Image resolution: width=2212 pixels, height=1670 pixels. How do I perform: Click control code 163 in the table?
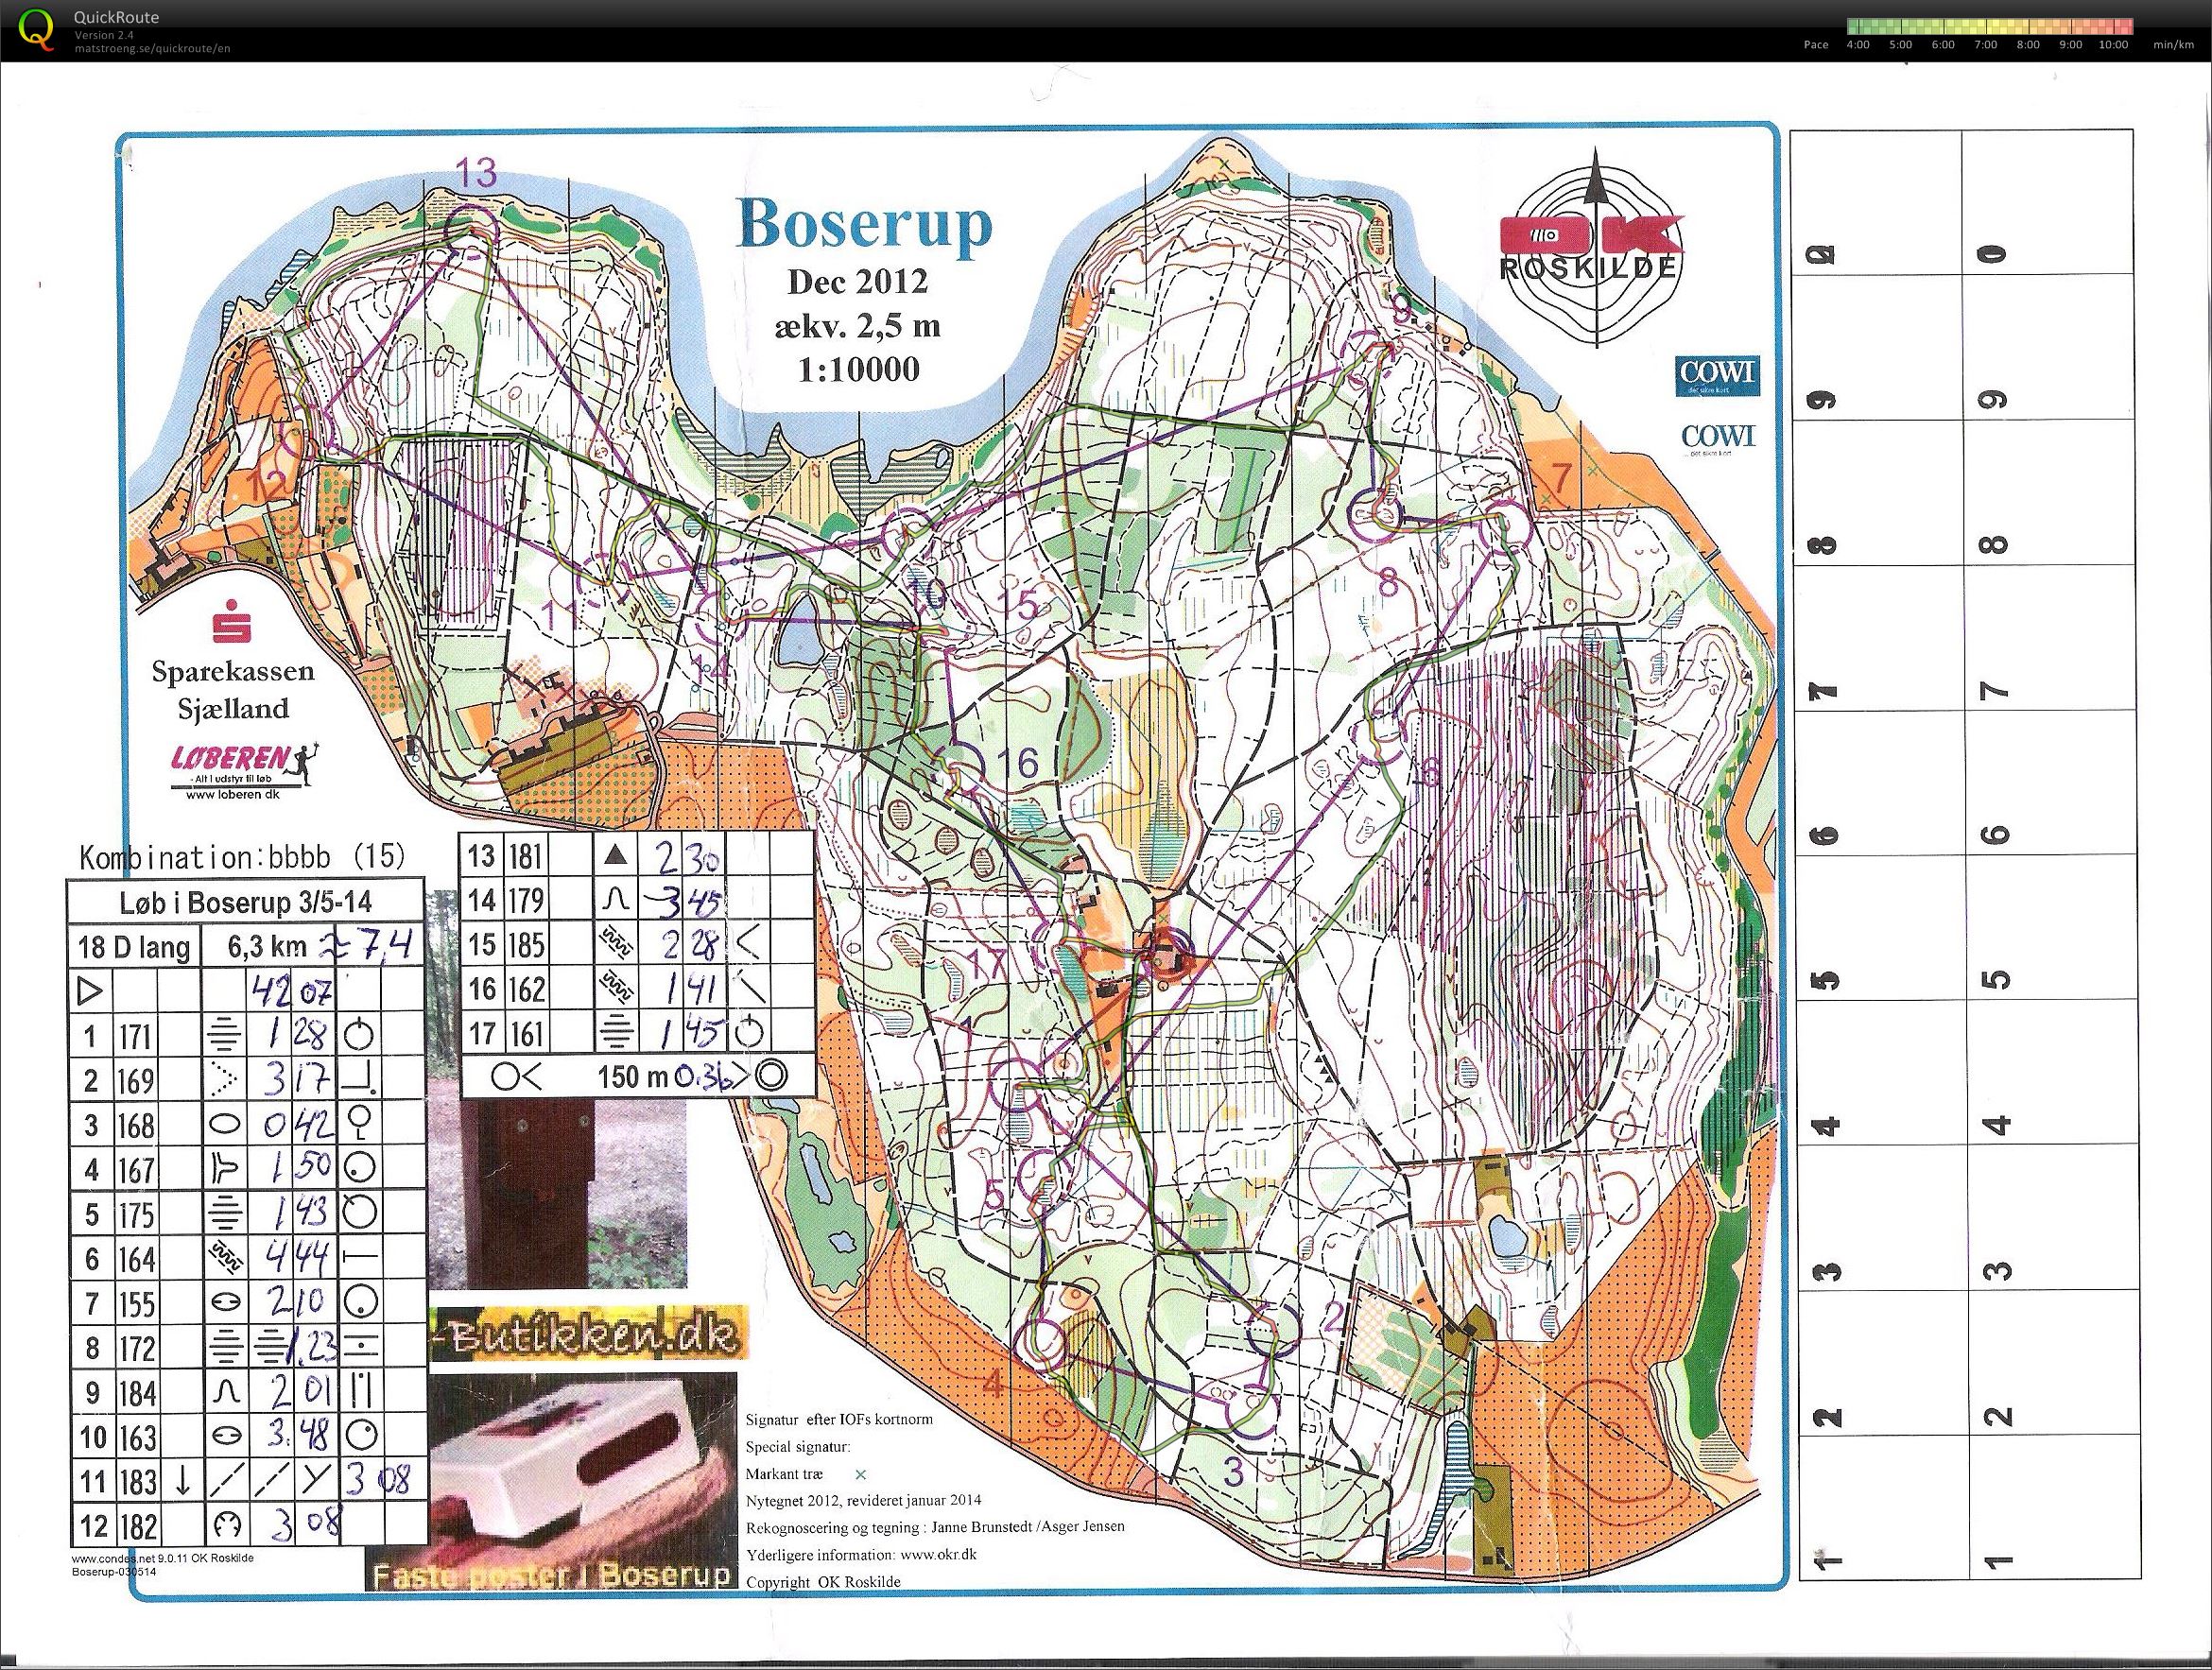click(137, 1437)
